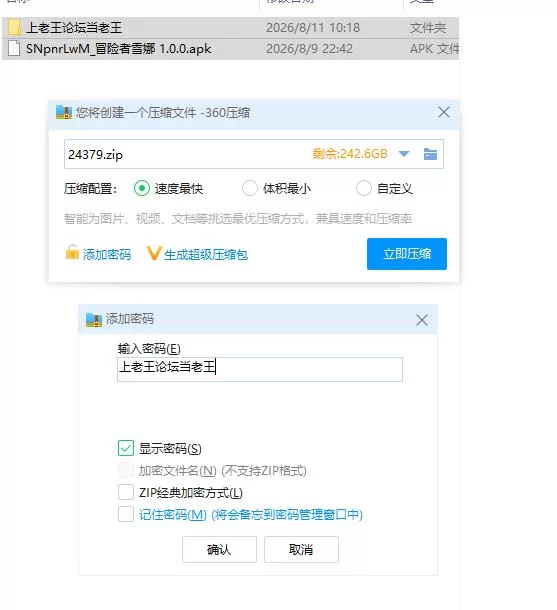
Task: Click the 压缩配置: label
Action: [x=90, y=189]
